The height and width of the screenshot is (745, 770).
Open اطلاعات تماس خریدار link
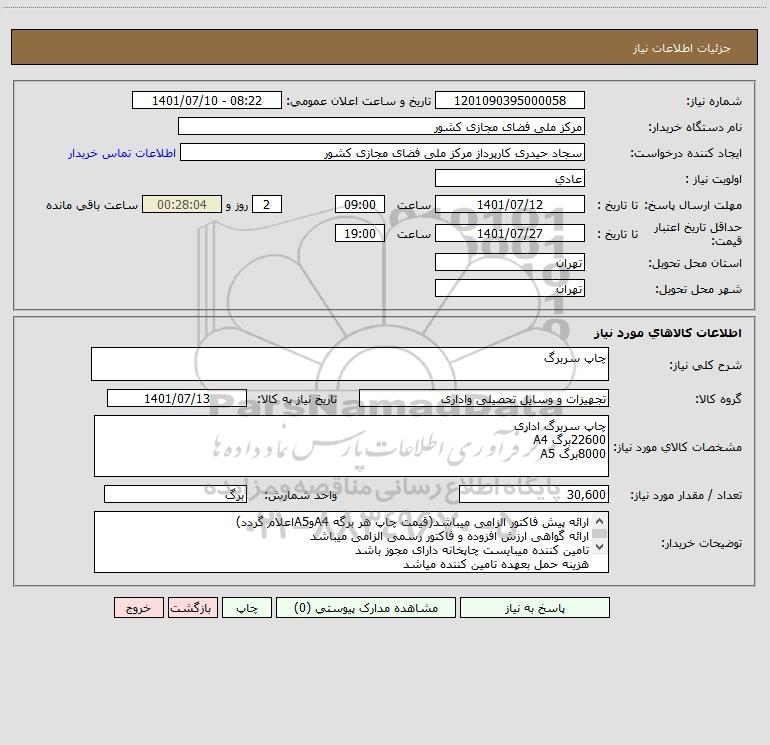122,153
